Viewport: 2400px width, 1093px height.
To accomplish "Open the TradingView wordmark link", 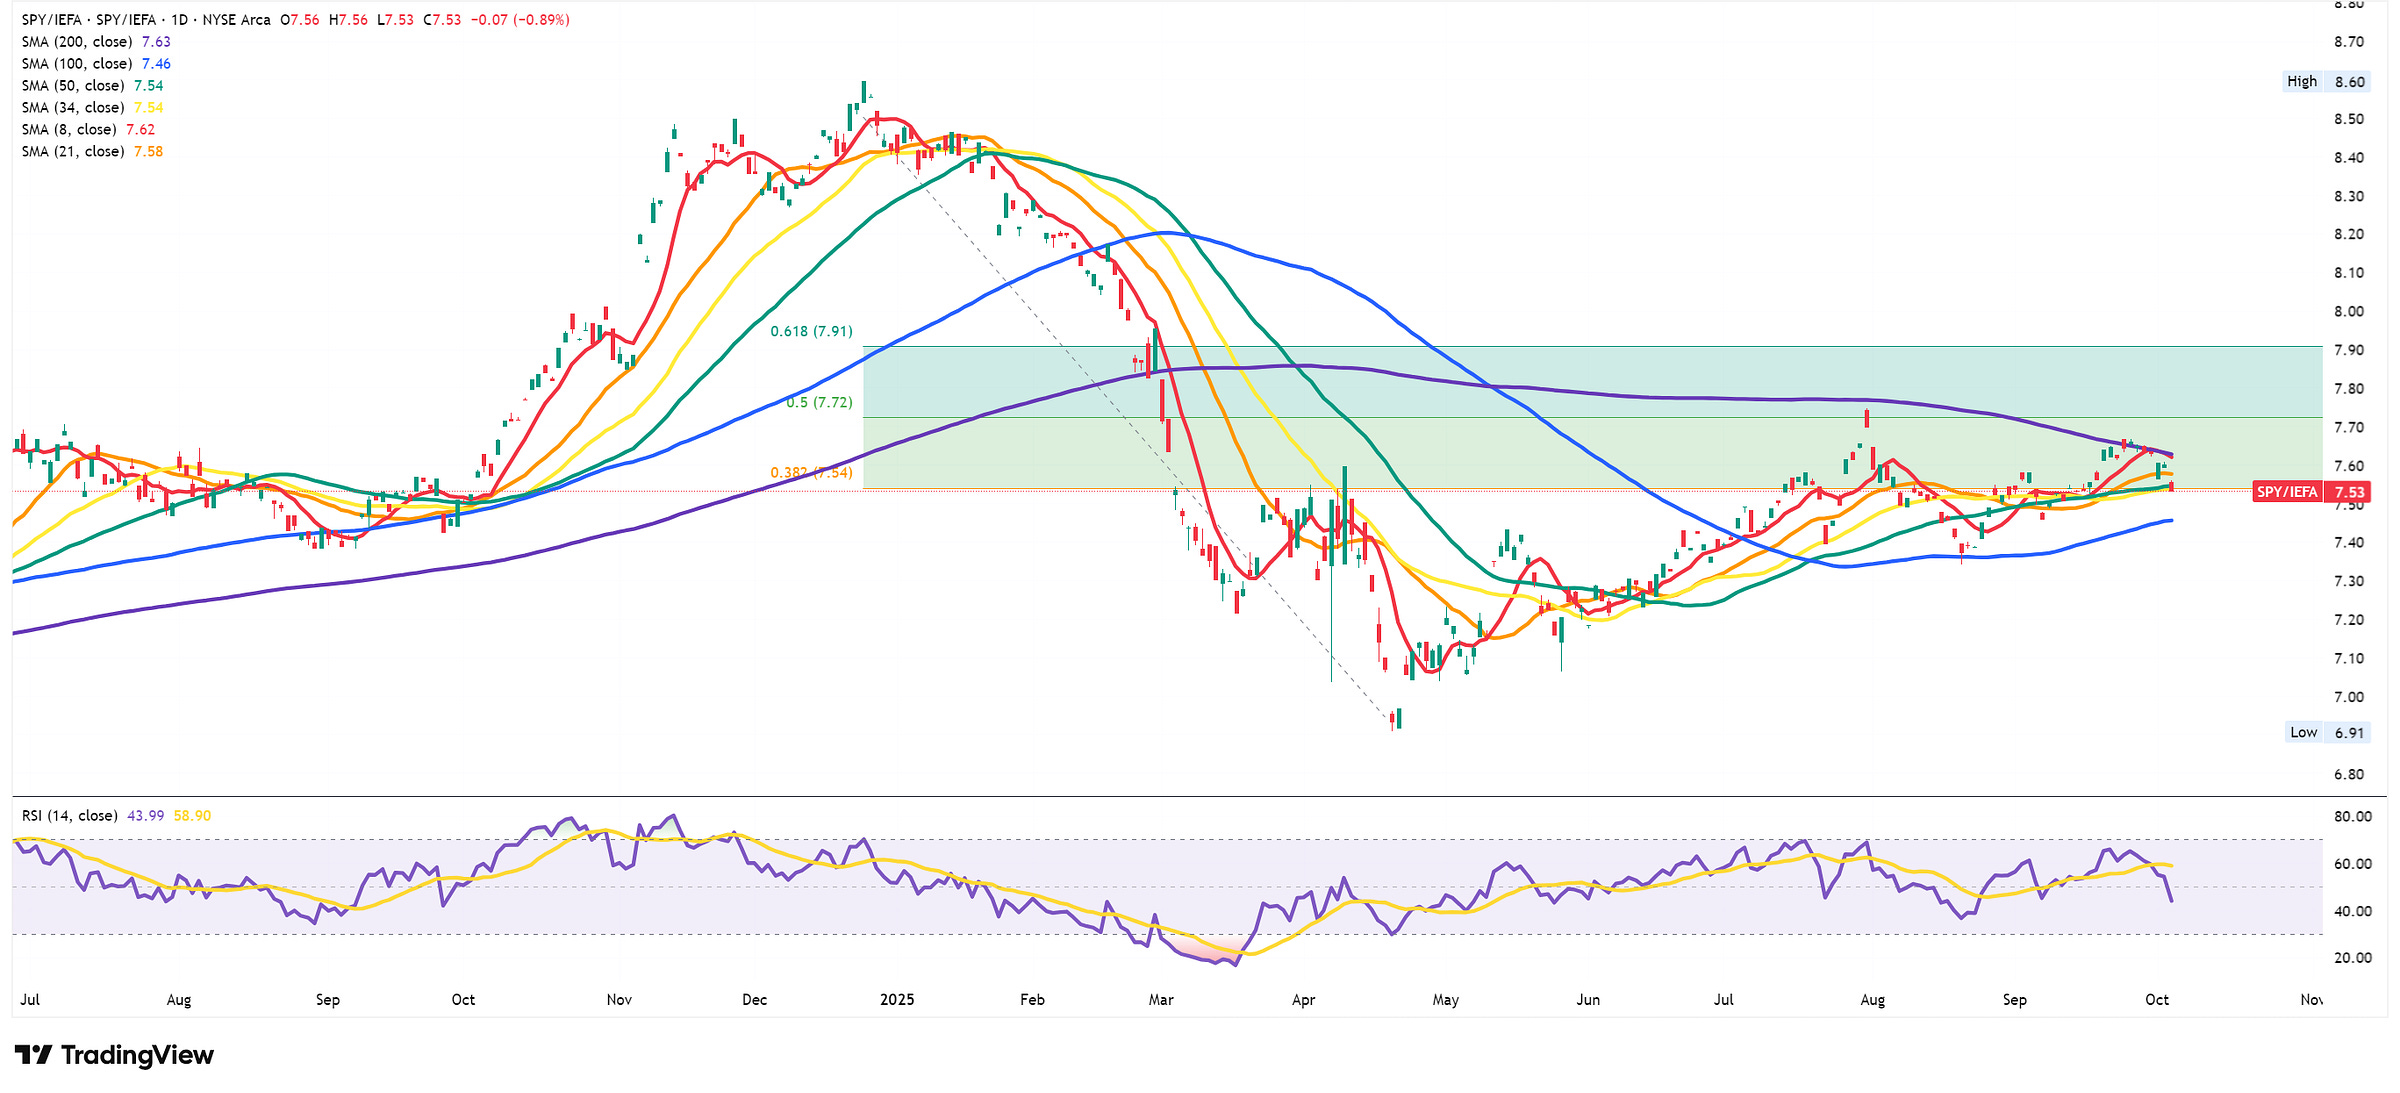I will 137,1055.
